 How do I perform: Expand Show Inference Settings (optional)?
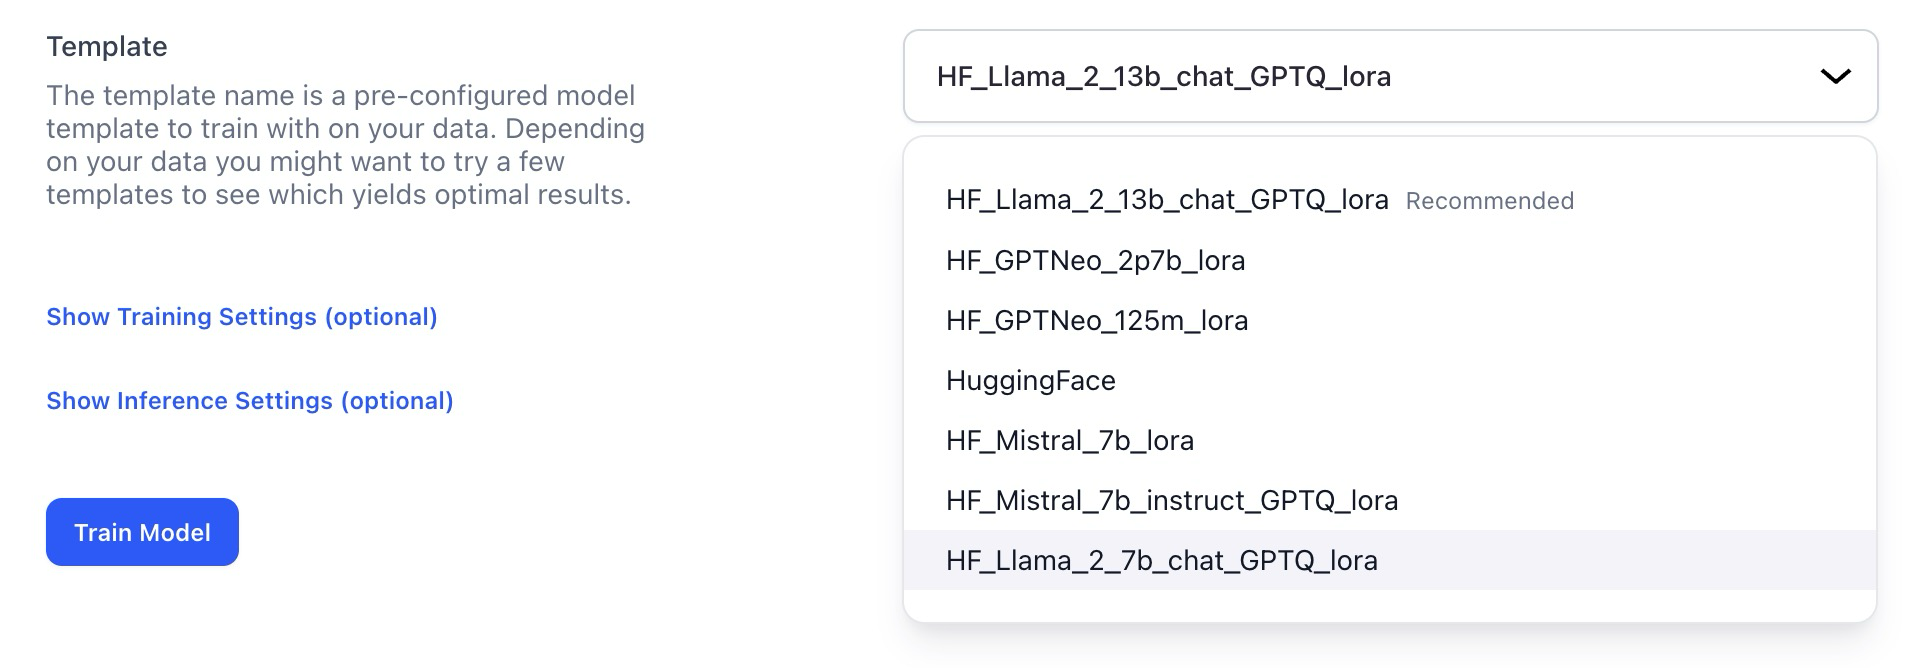[249, 401]
